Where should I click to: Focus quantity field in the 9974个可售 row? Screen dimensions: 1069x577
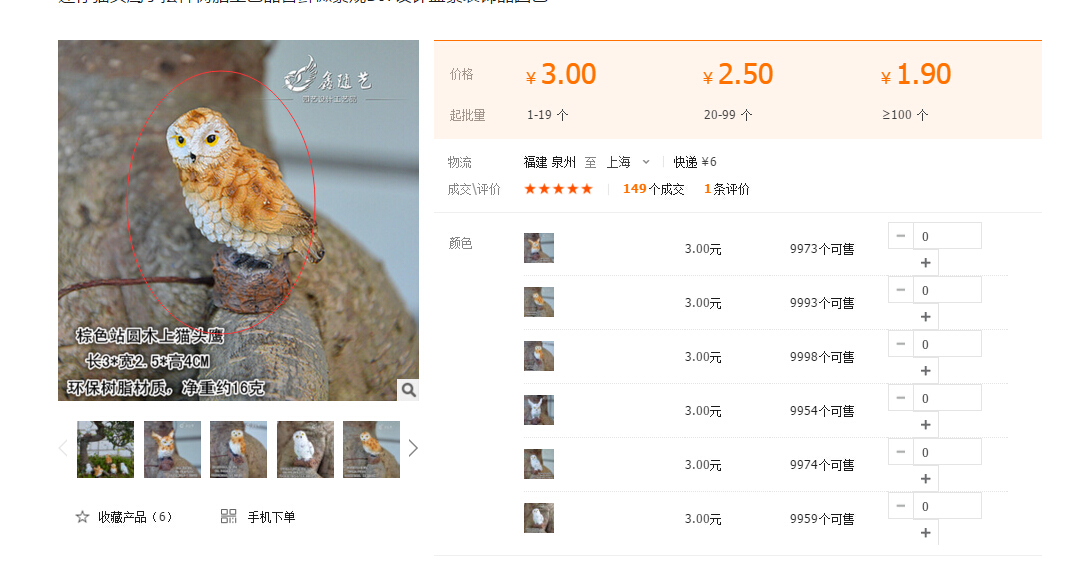coord(948,452)
